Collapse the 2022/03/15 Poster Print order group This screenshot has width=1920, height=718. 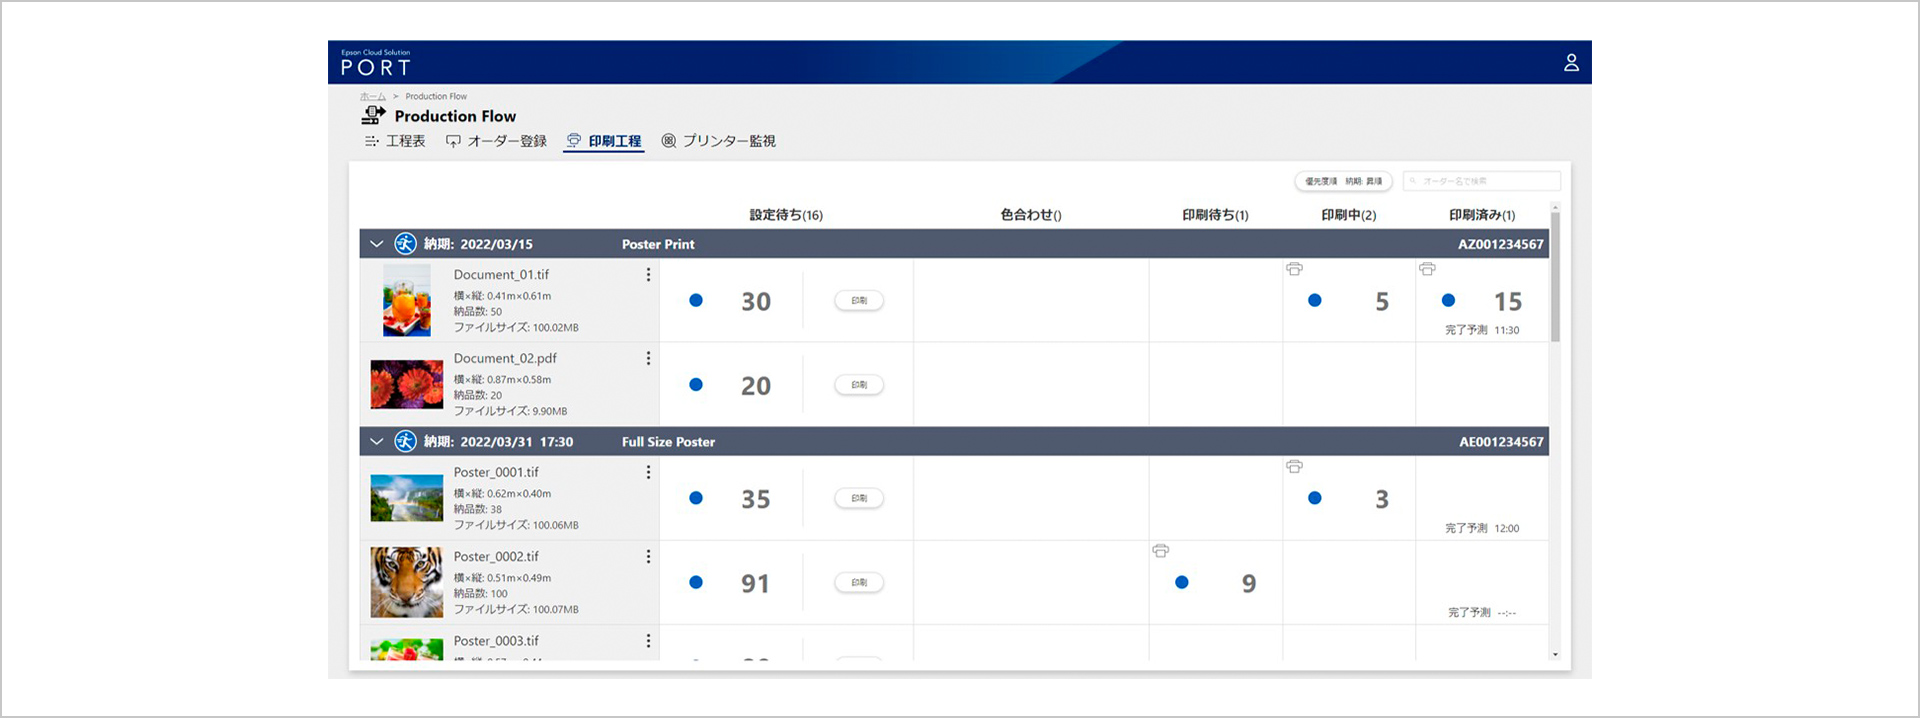[x=377, y=244]
